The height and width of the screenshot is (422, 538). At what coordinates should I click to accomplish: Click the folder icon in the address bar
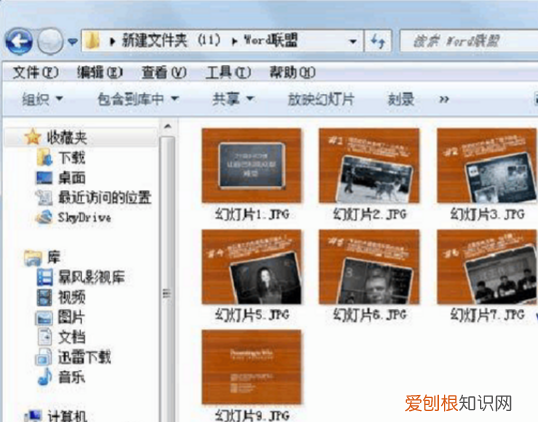coord(93,41)
